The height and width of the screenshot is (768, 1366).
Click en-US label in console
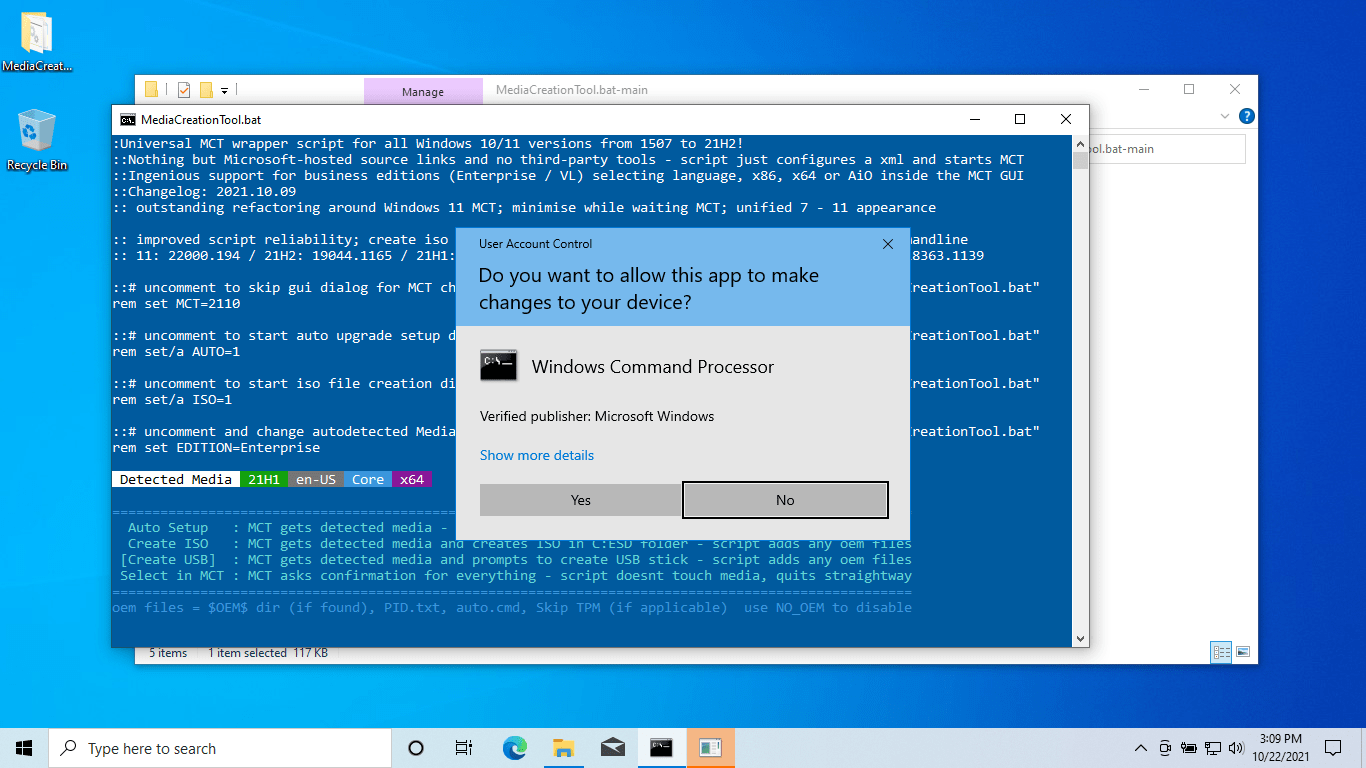(x=316, y=480)
